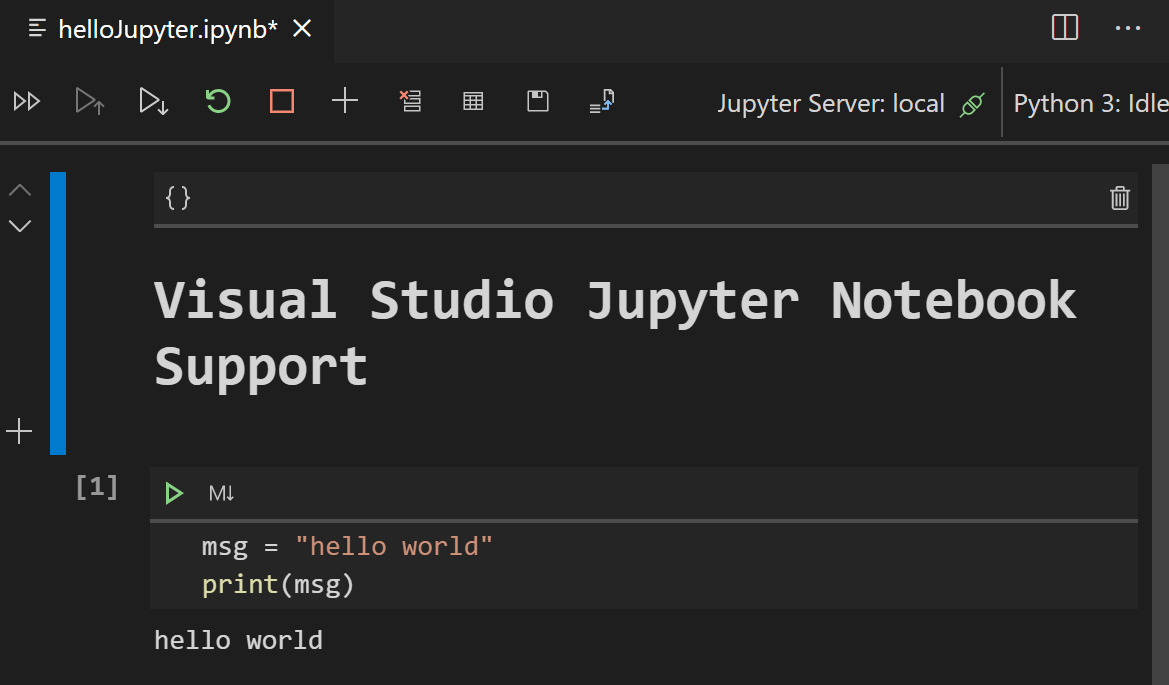Restart the Jupyter kernel
The width and height of the screenshot is (1169, 685).
click(217, 100)
